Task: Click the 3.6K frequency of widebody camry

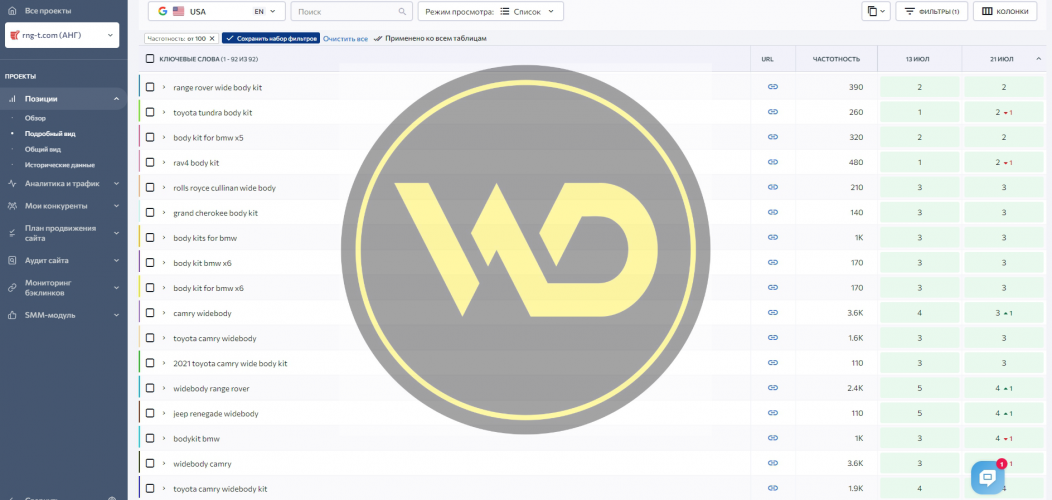Action: coord(854,463)
